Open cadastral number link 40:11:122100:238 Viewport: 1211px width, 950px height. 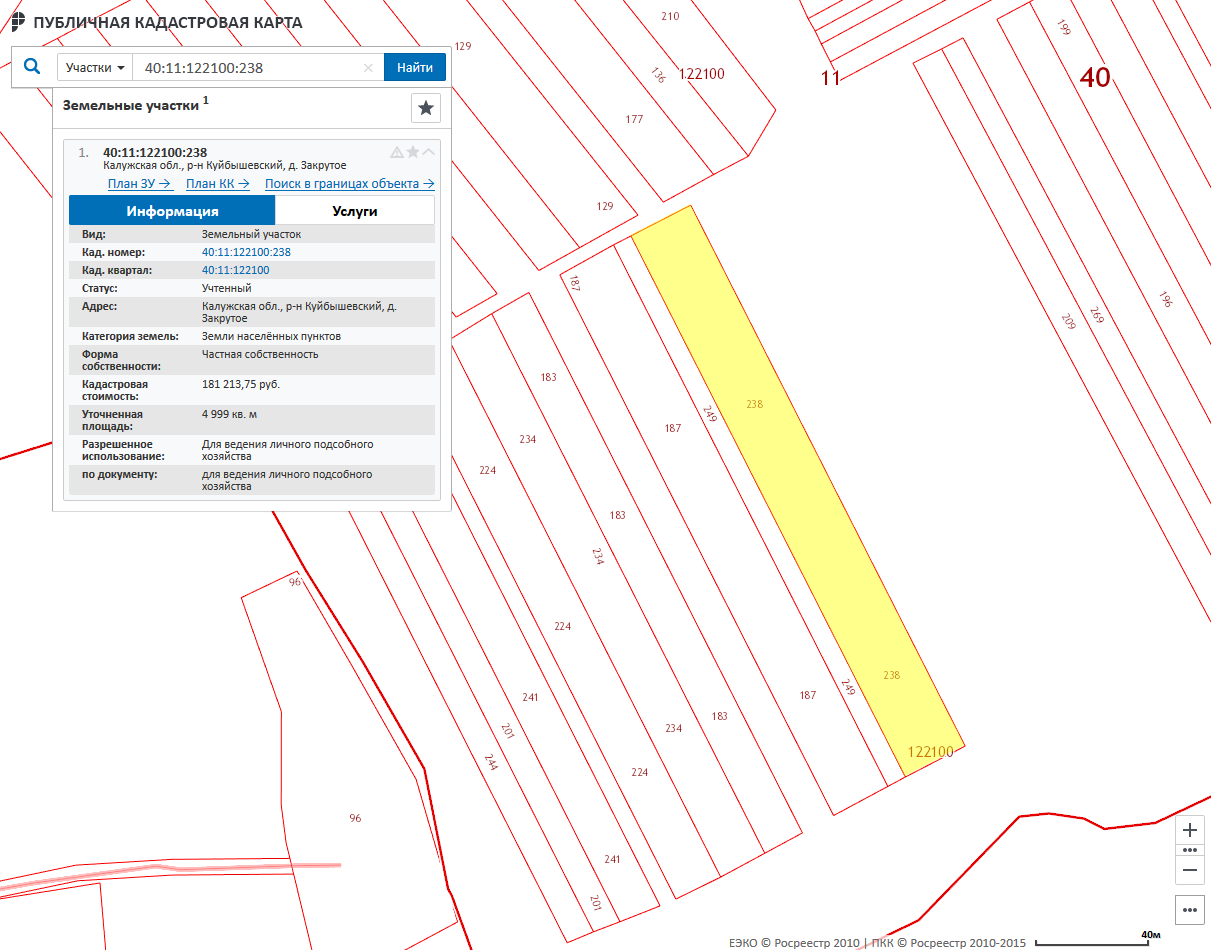tap(246, 252)
